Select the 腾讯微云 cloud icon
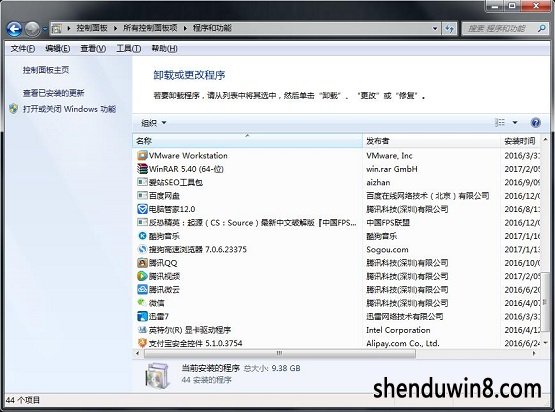Image resolution: width=555 pixels, height=412 pixels. tap(142, 290)
